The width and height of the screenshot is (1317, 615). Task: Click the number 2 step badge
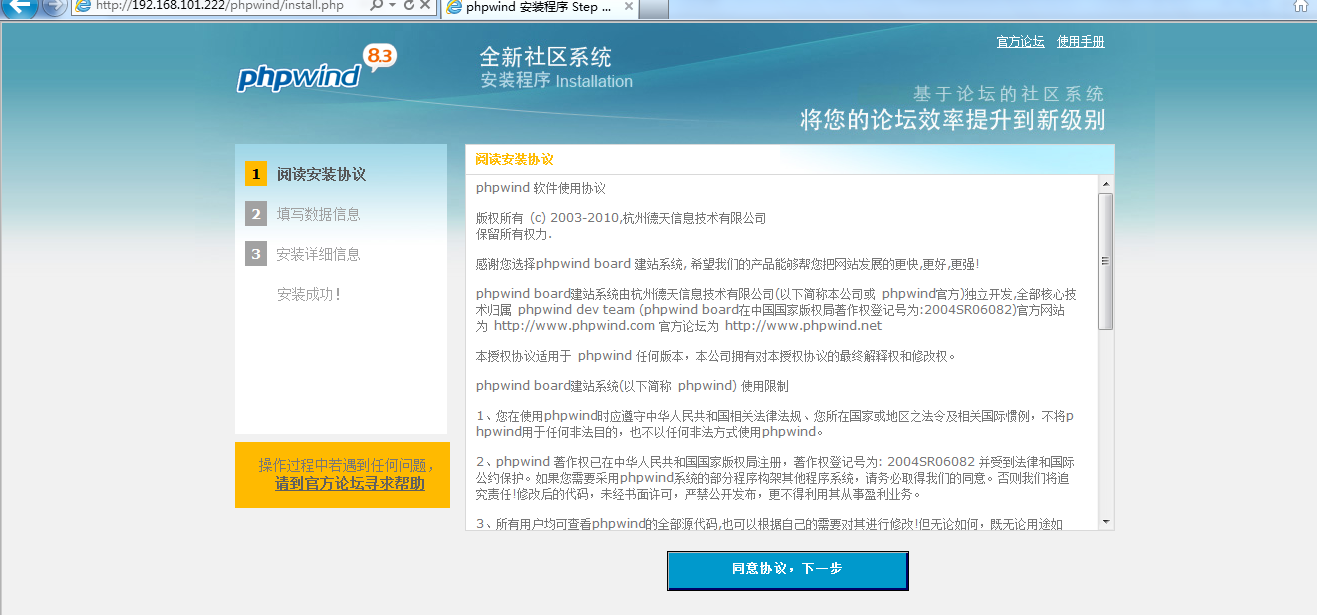coord(256,214)
